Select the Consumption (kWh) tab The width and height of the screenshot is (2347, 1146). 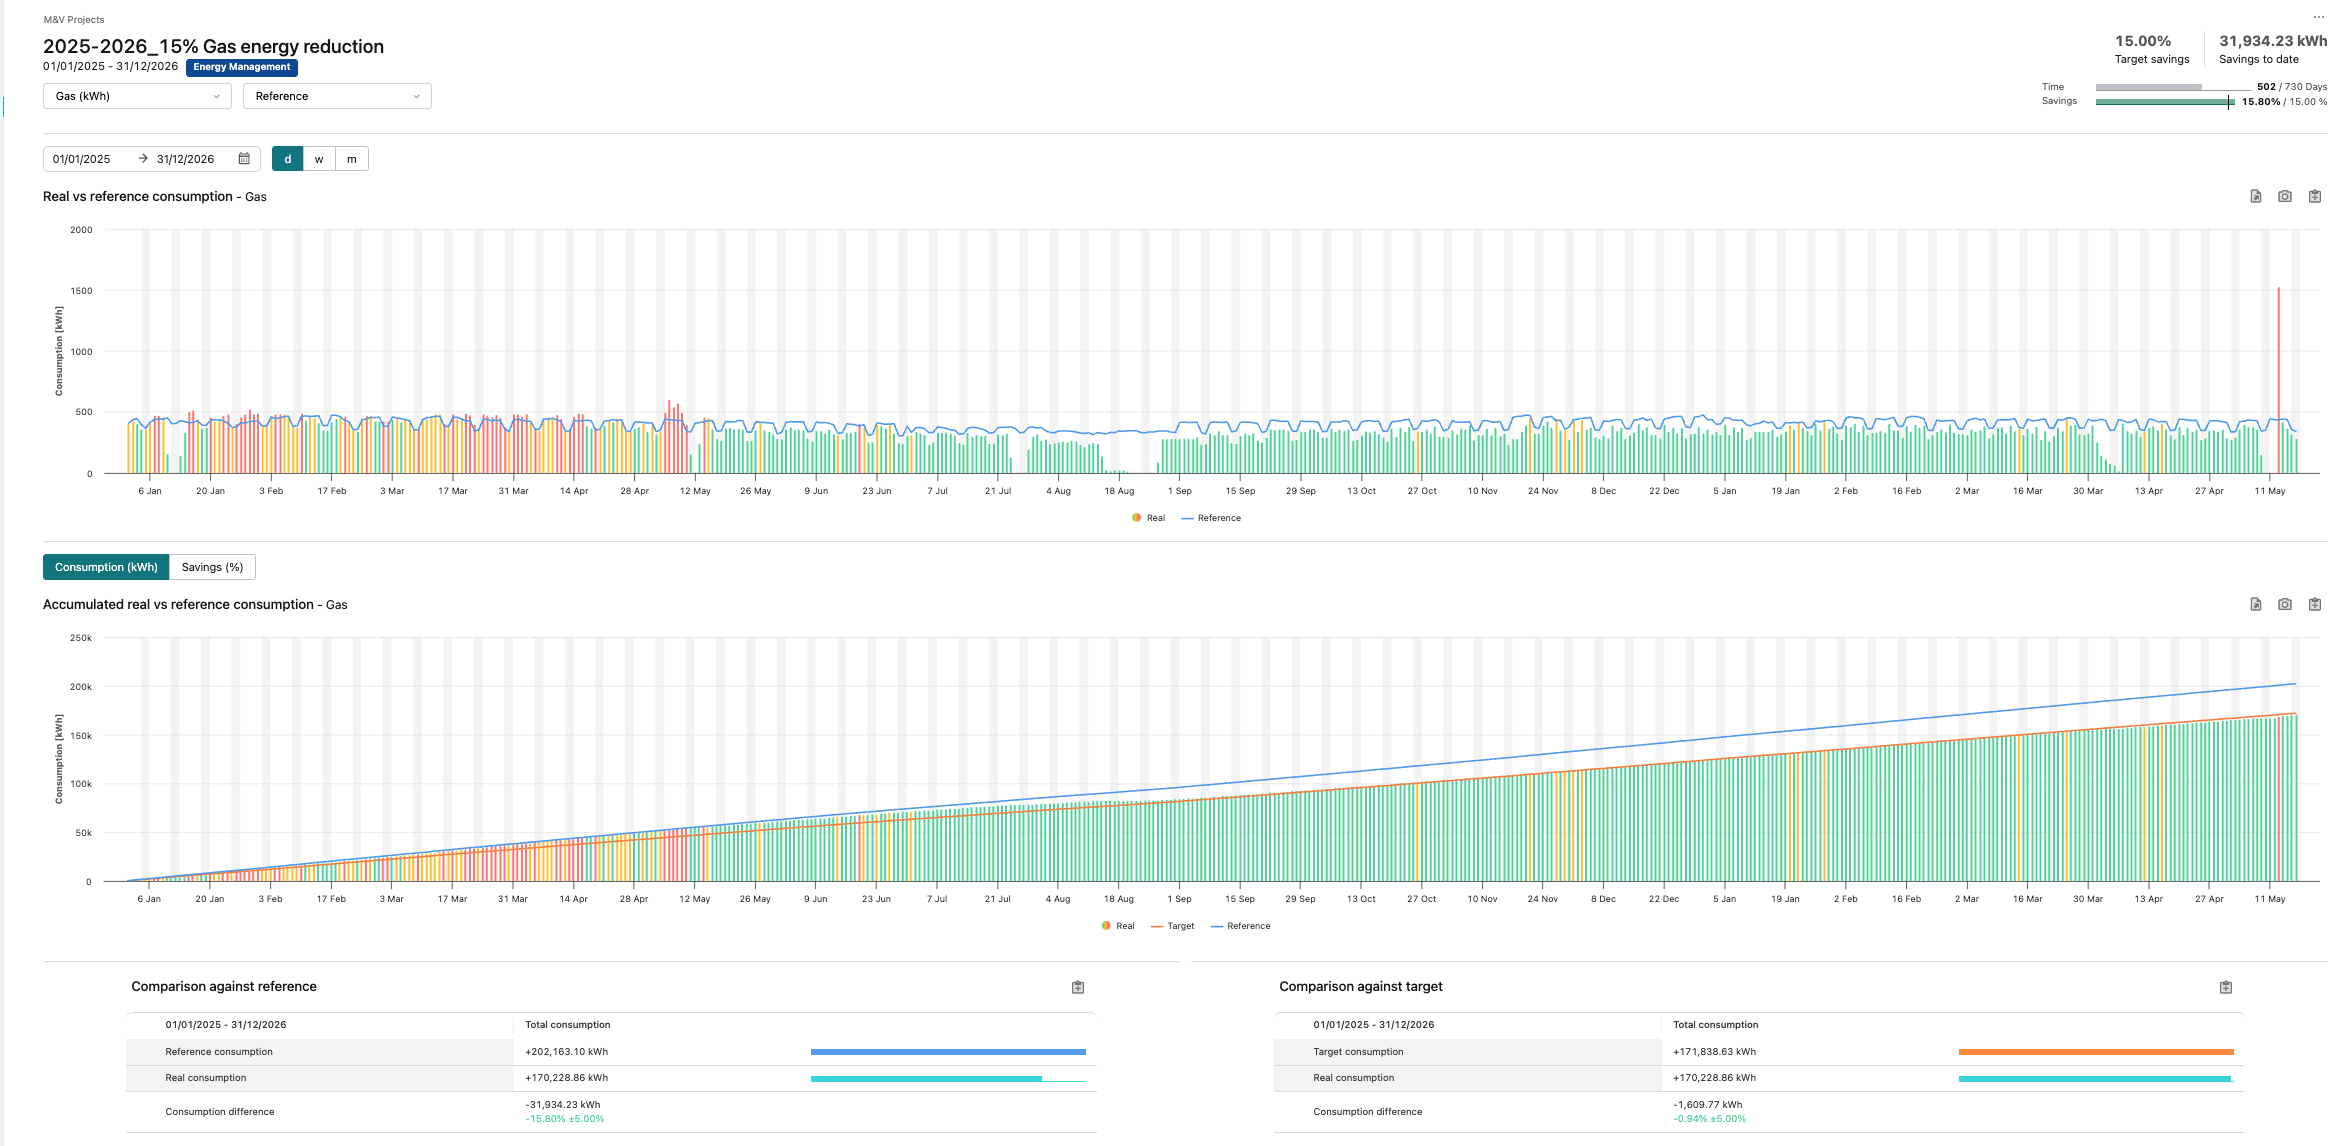click(x=106, y=567)
